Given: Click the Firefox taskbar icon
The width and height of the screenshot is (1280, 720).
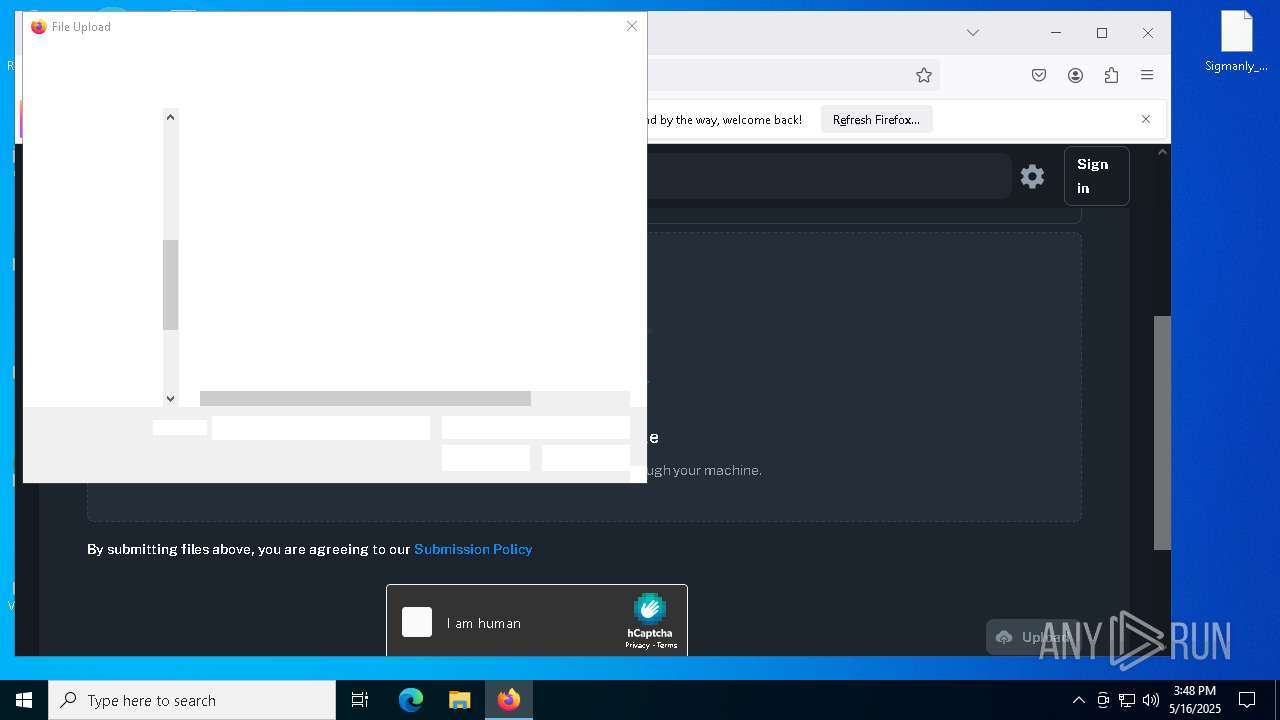Looking at the screenshot, I should tap(509, 700).
